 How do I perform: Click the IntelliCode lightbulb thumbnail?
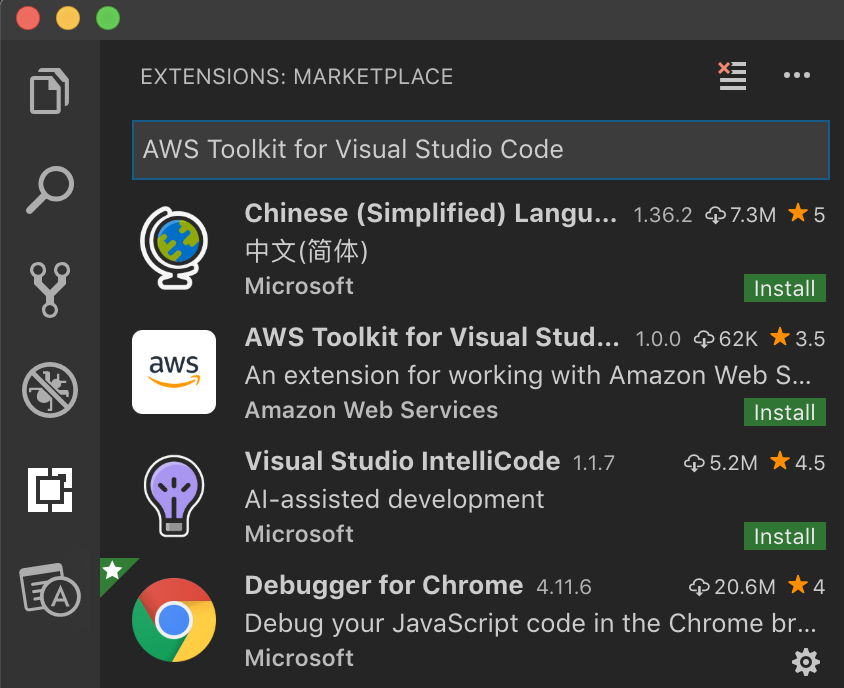click(173, 495)
